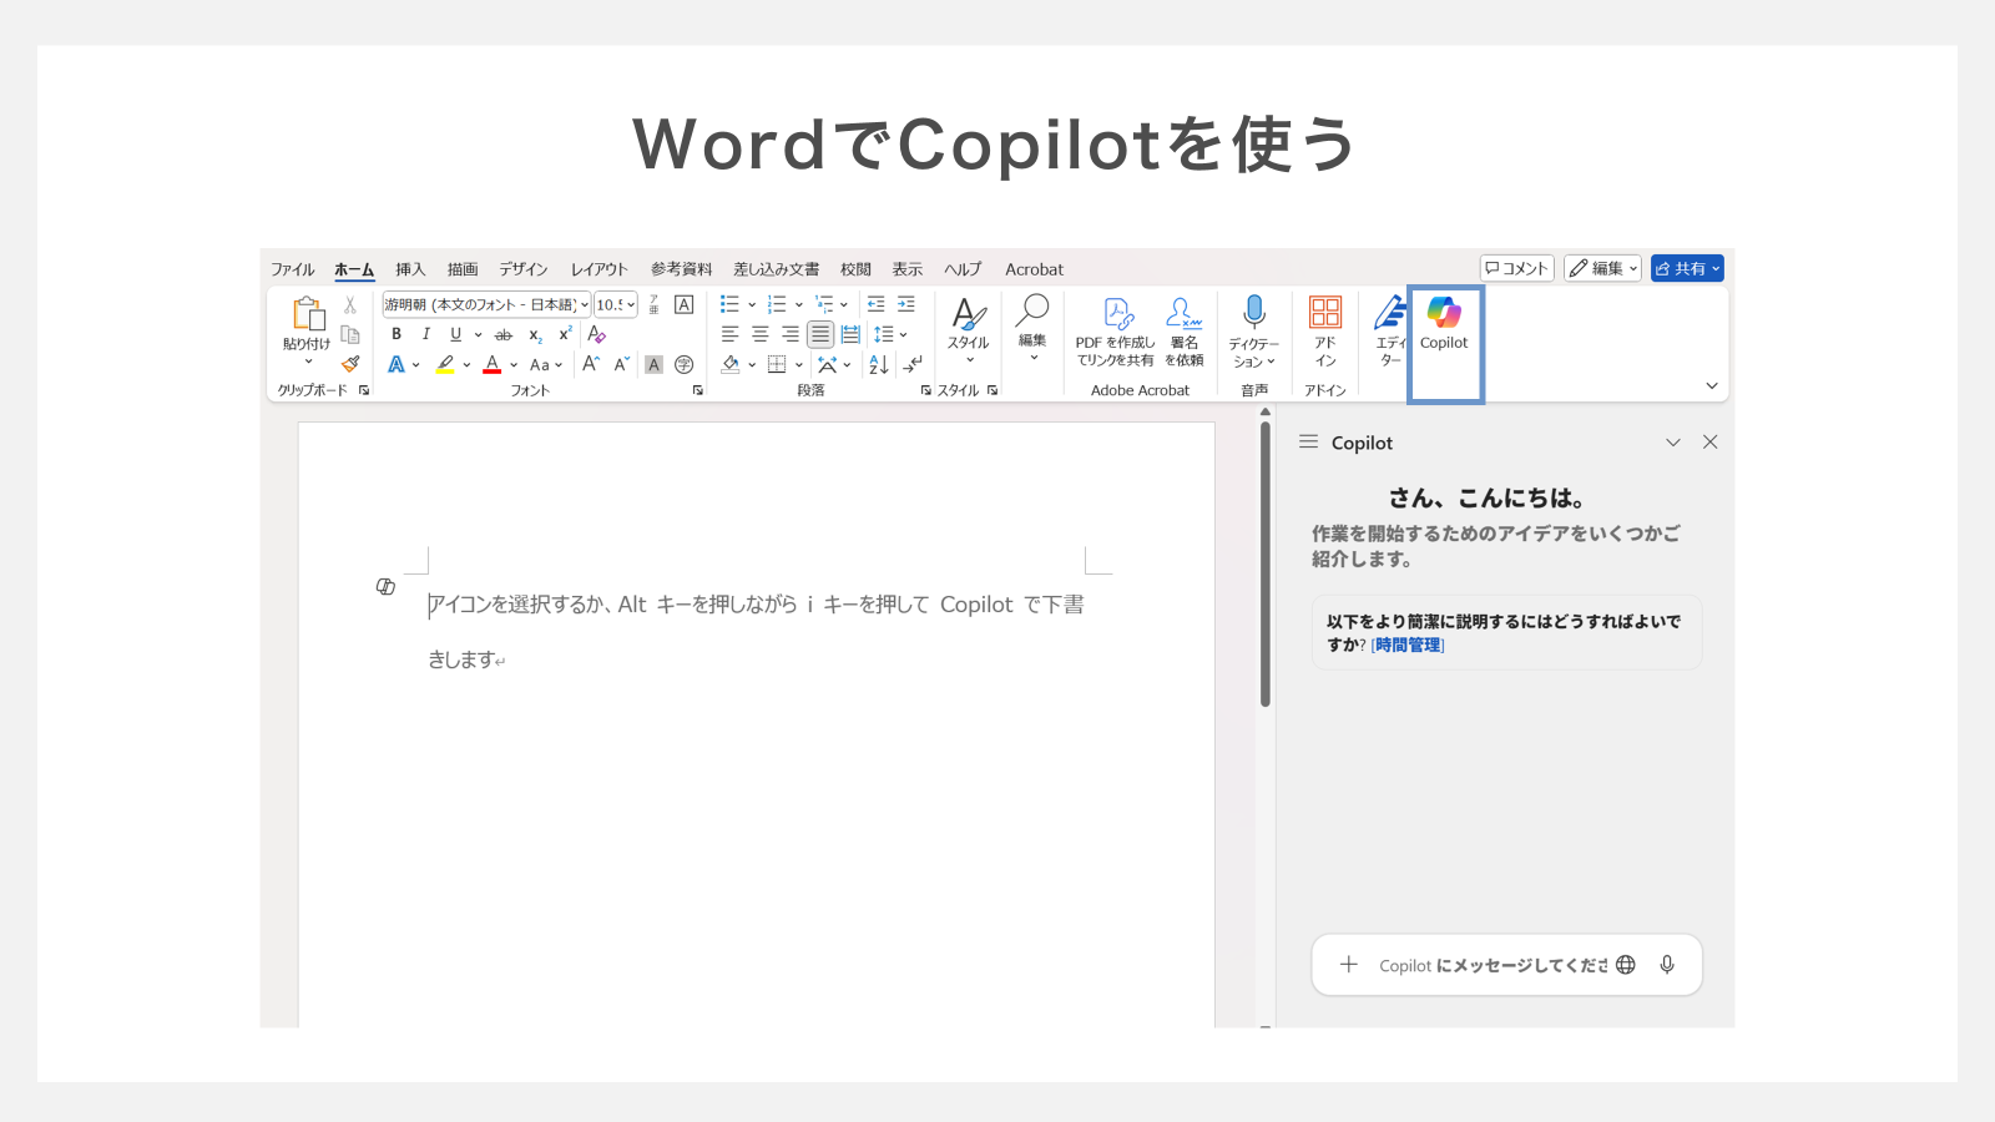The image size is (1995, 1122).
Task: Click the character border boxed A icon
Action: point(684,305)
